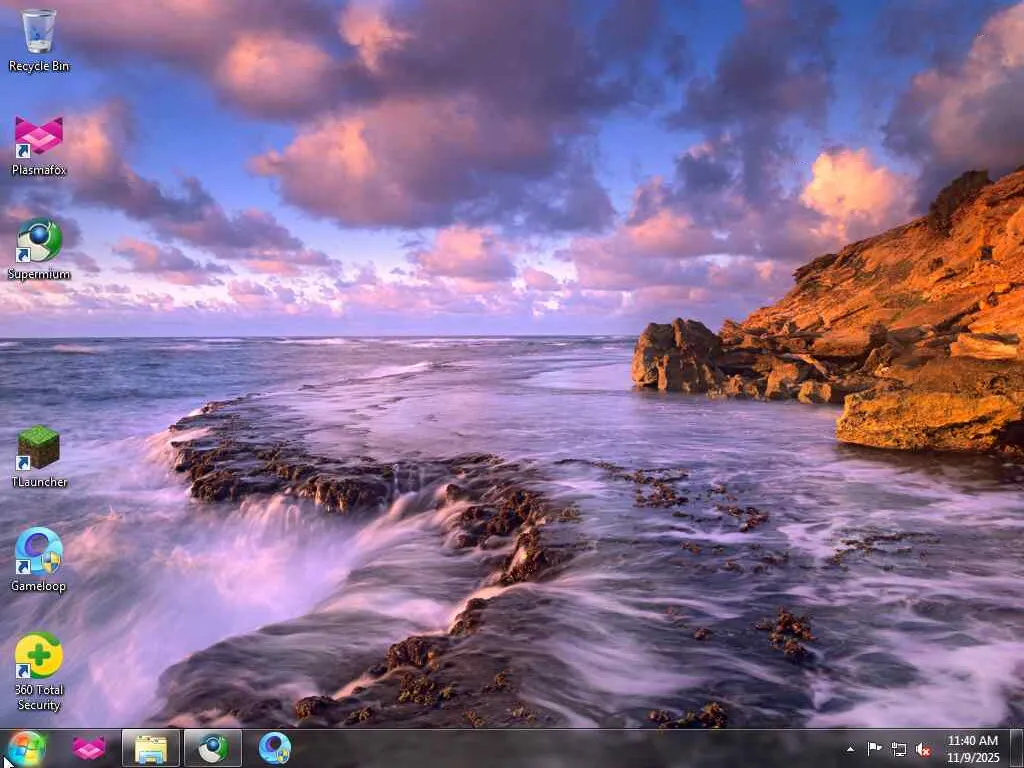Select the Supermium desktop shortcut

(x=39, y=249)
